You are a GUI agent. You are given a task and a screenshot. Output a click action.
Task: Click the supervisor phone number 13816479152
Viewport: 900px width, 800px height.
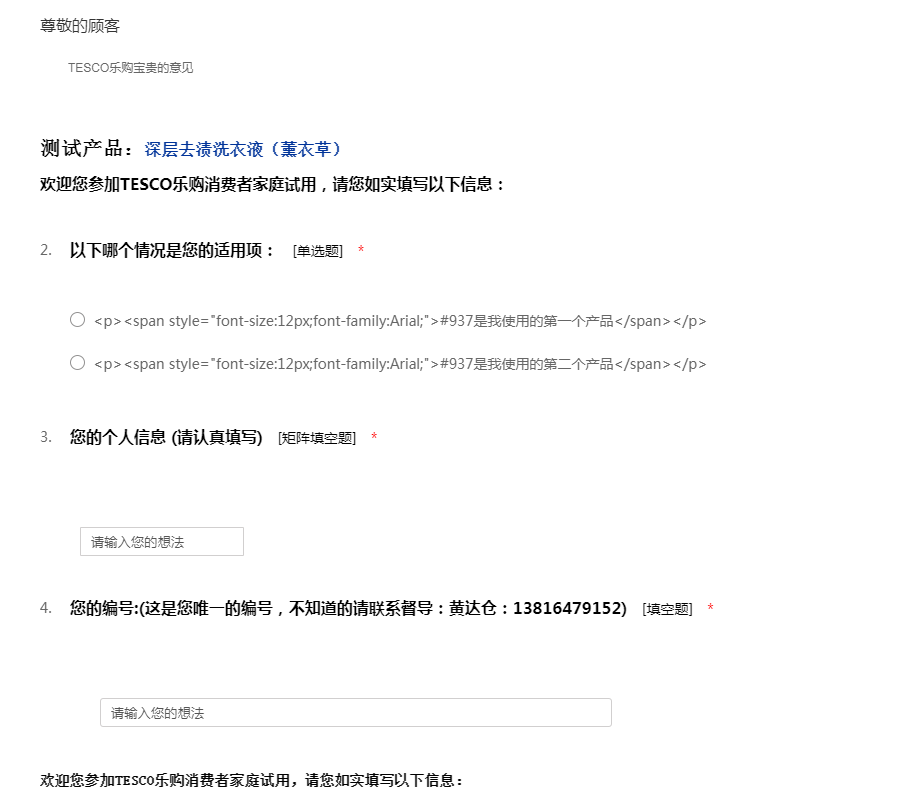568,608
